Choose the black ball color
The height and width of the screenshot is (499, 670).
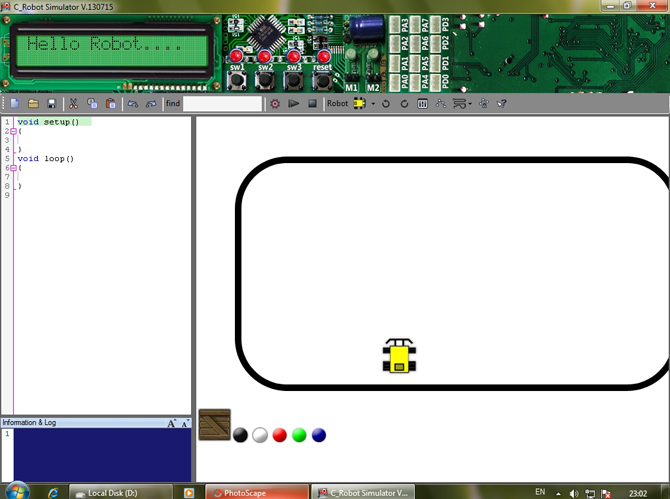coord(240,435)
